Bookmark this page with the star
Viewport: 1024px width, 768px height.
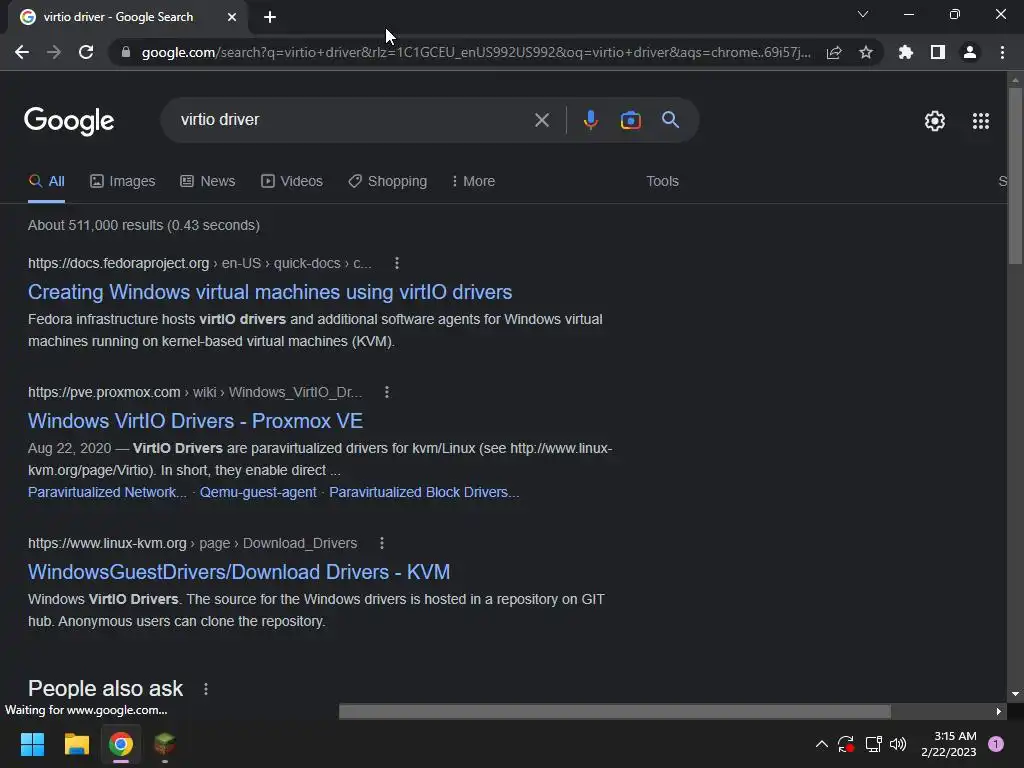866,52
